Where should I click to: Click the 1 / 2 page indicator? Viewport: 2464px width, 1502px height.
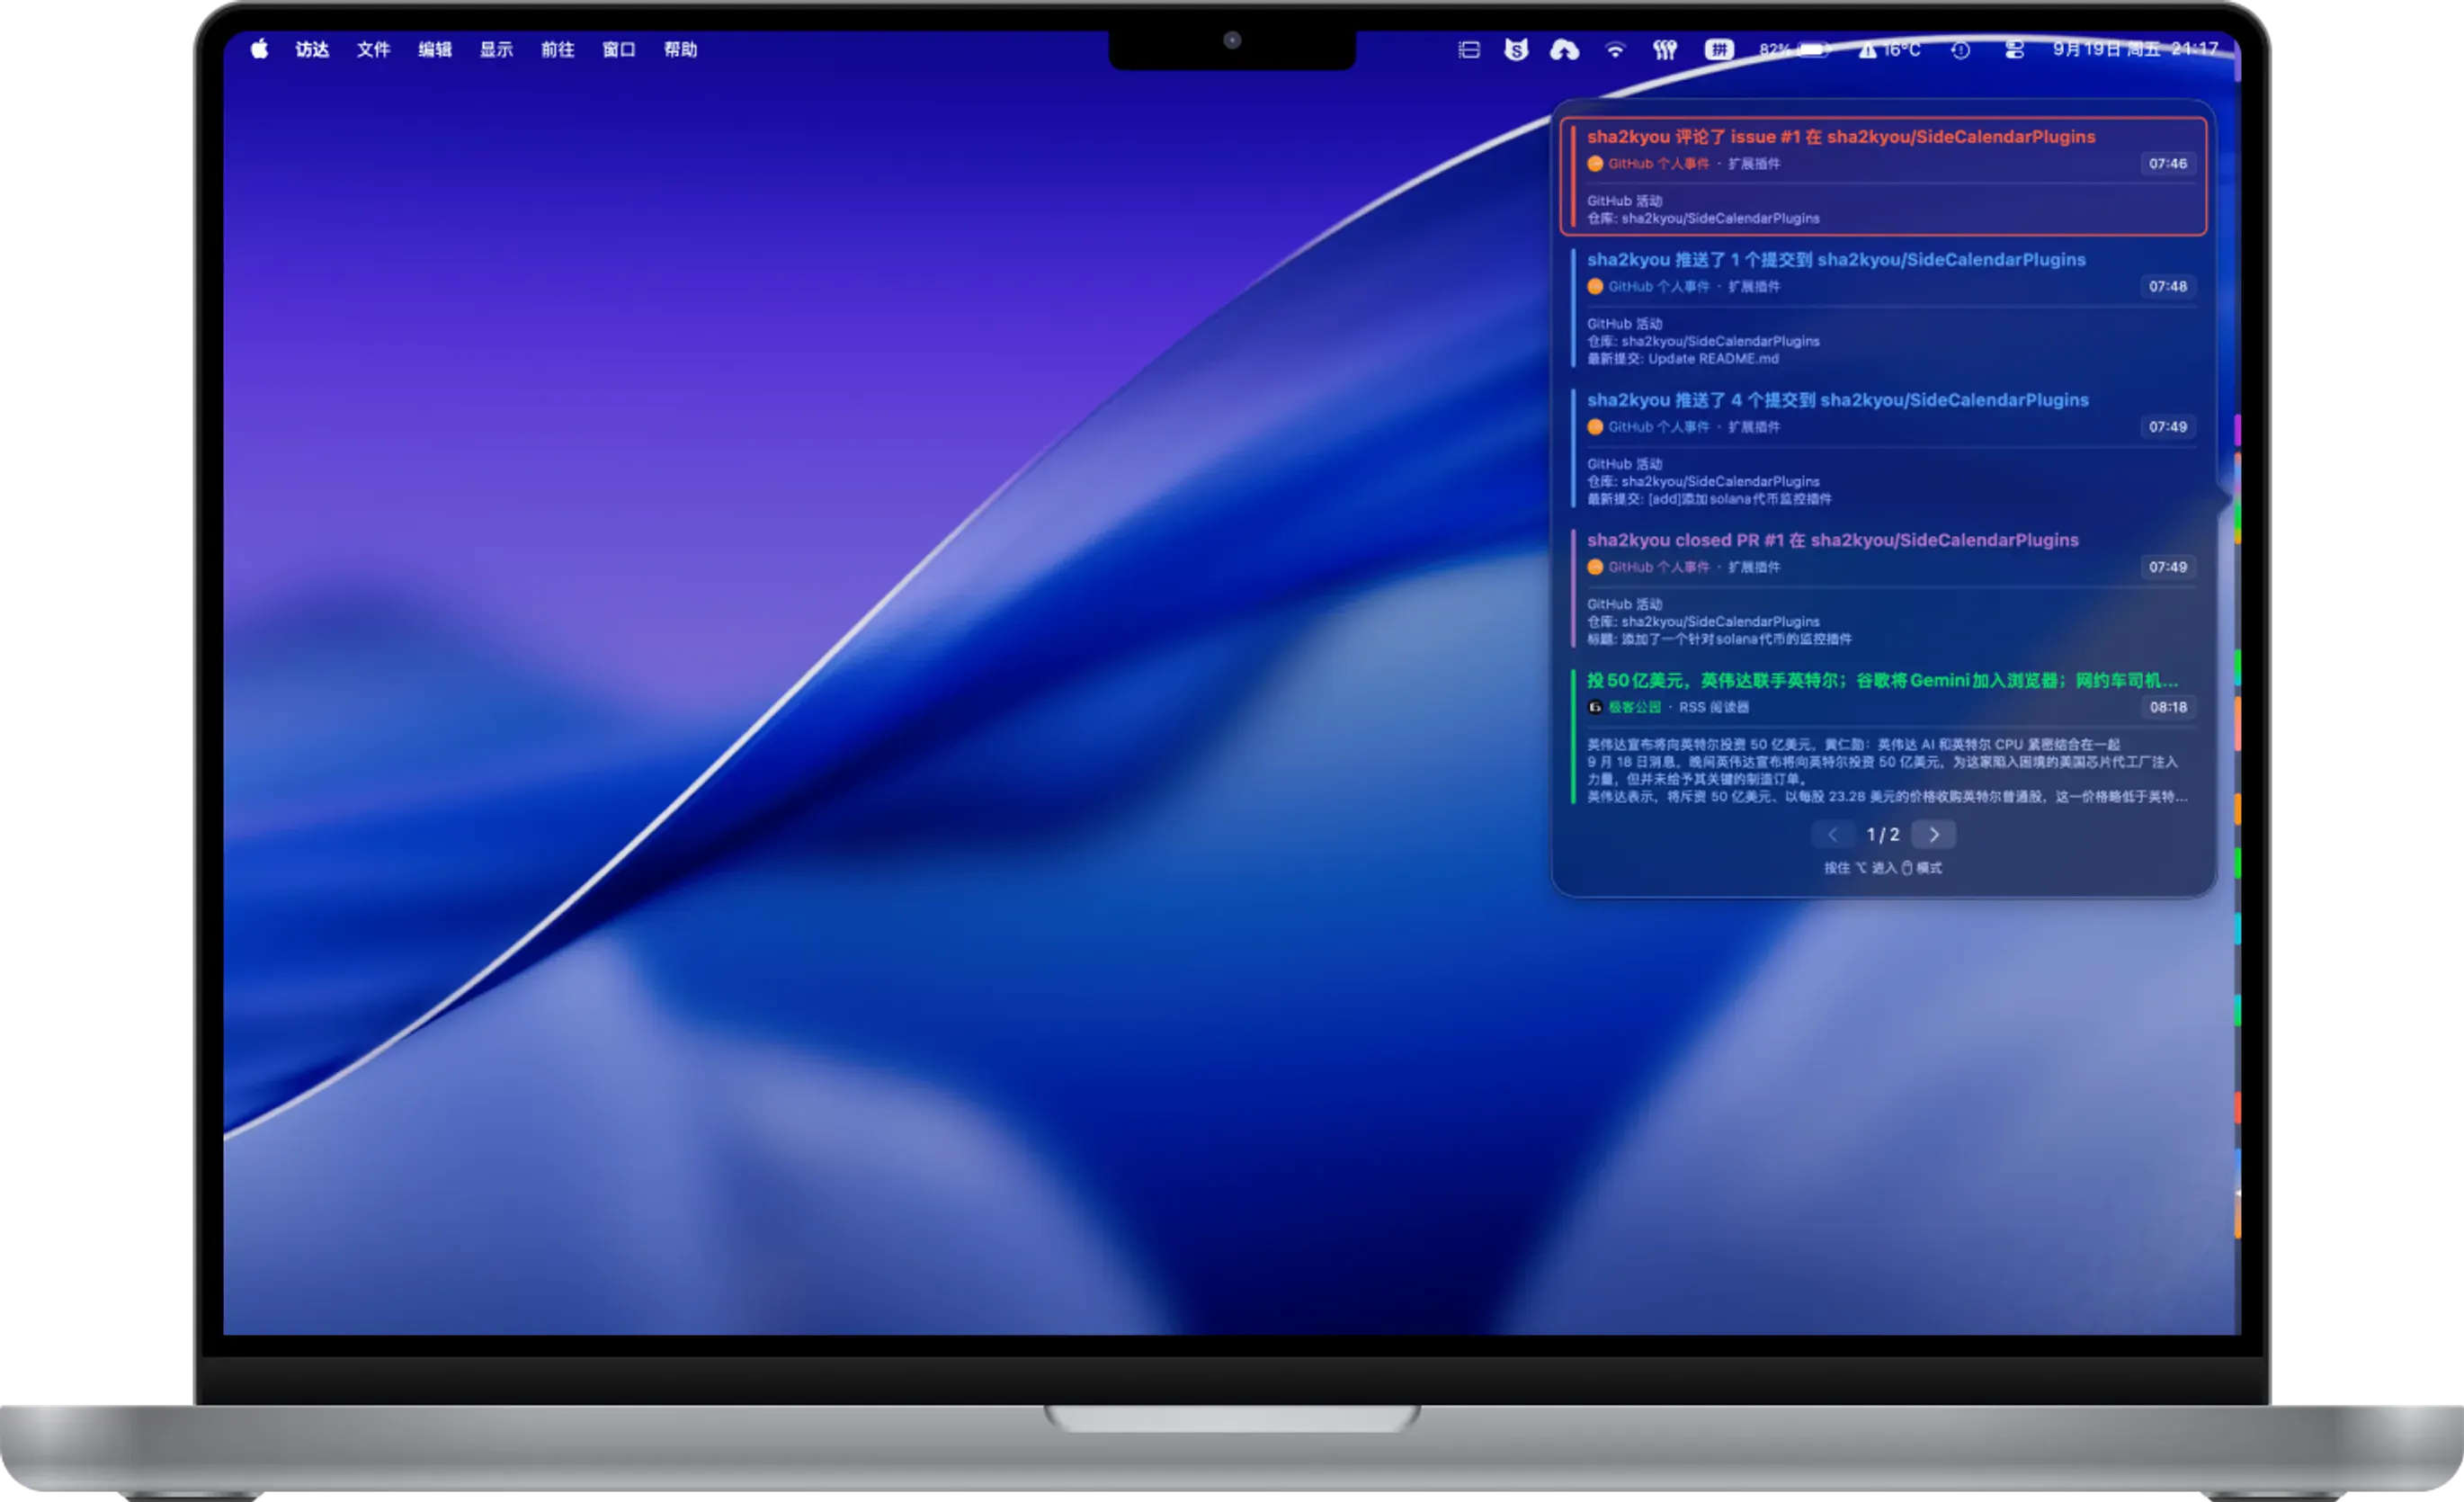pyautogui.click(x=1883, y=835)
